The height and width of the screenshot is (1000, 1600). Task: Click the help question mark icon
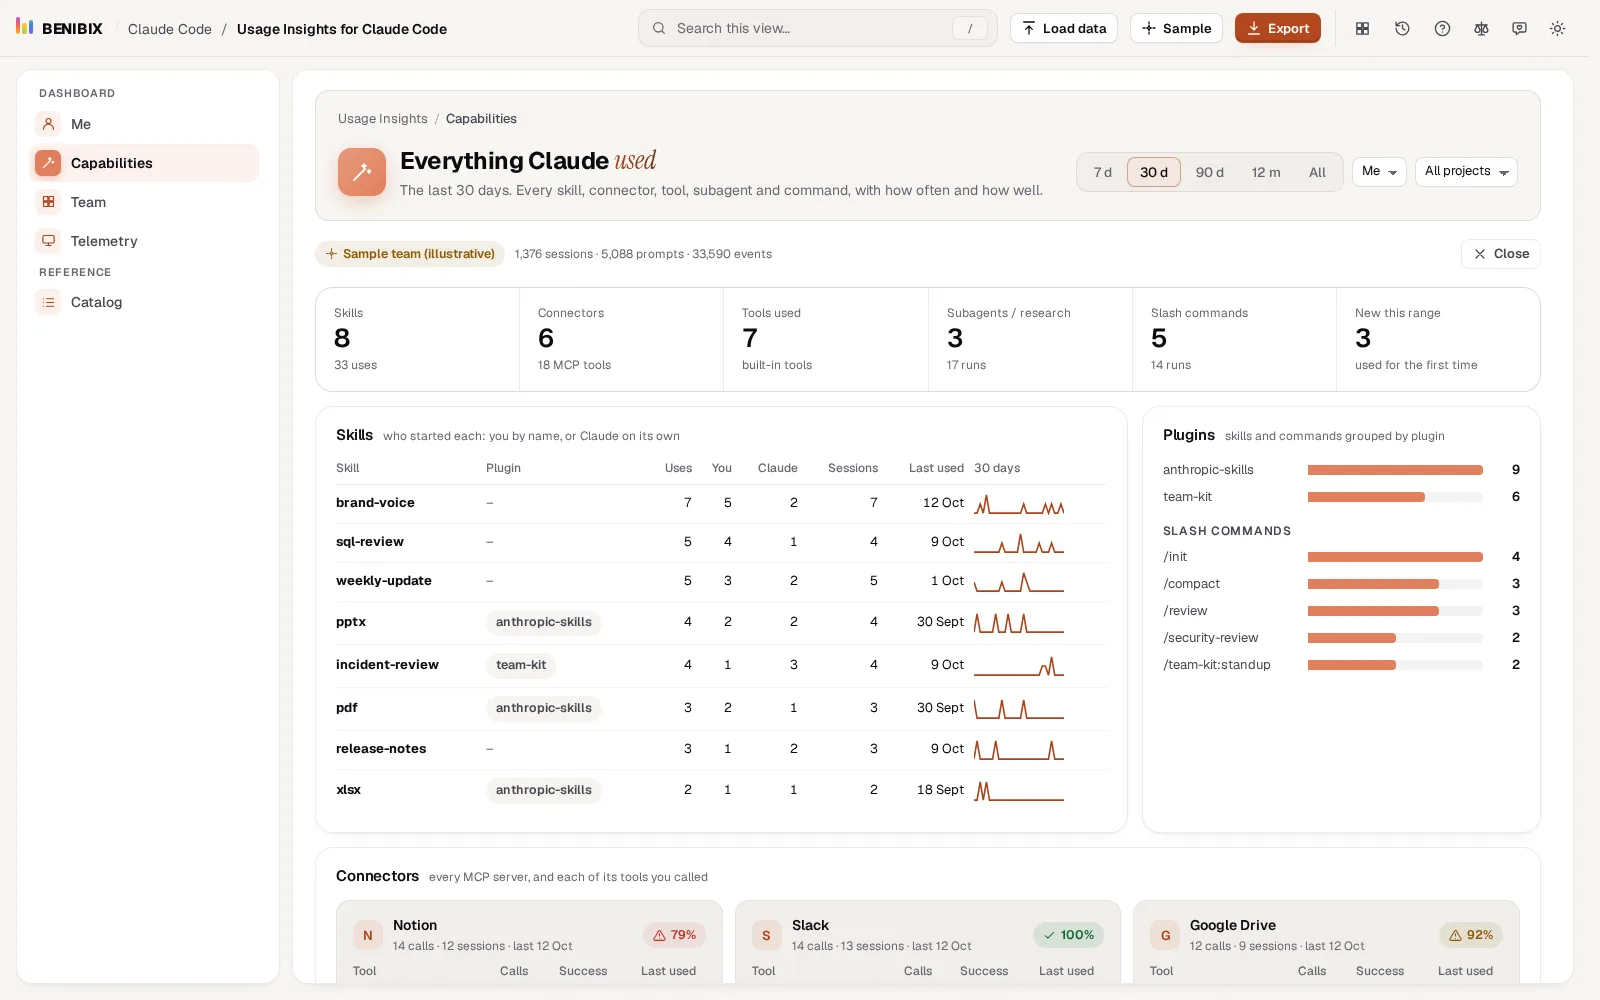1442,29
